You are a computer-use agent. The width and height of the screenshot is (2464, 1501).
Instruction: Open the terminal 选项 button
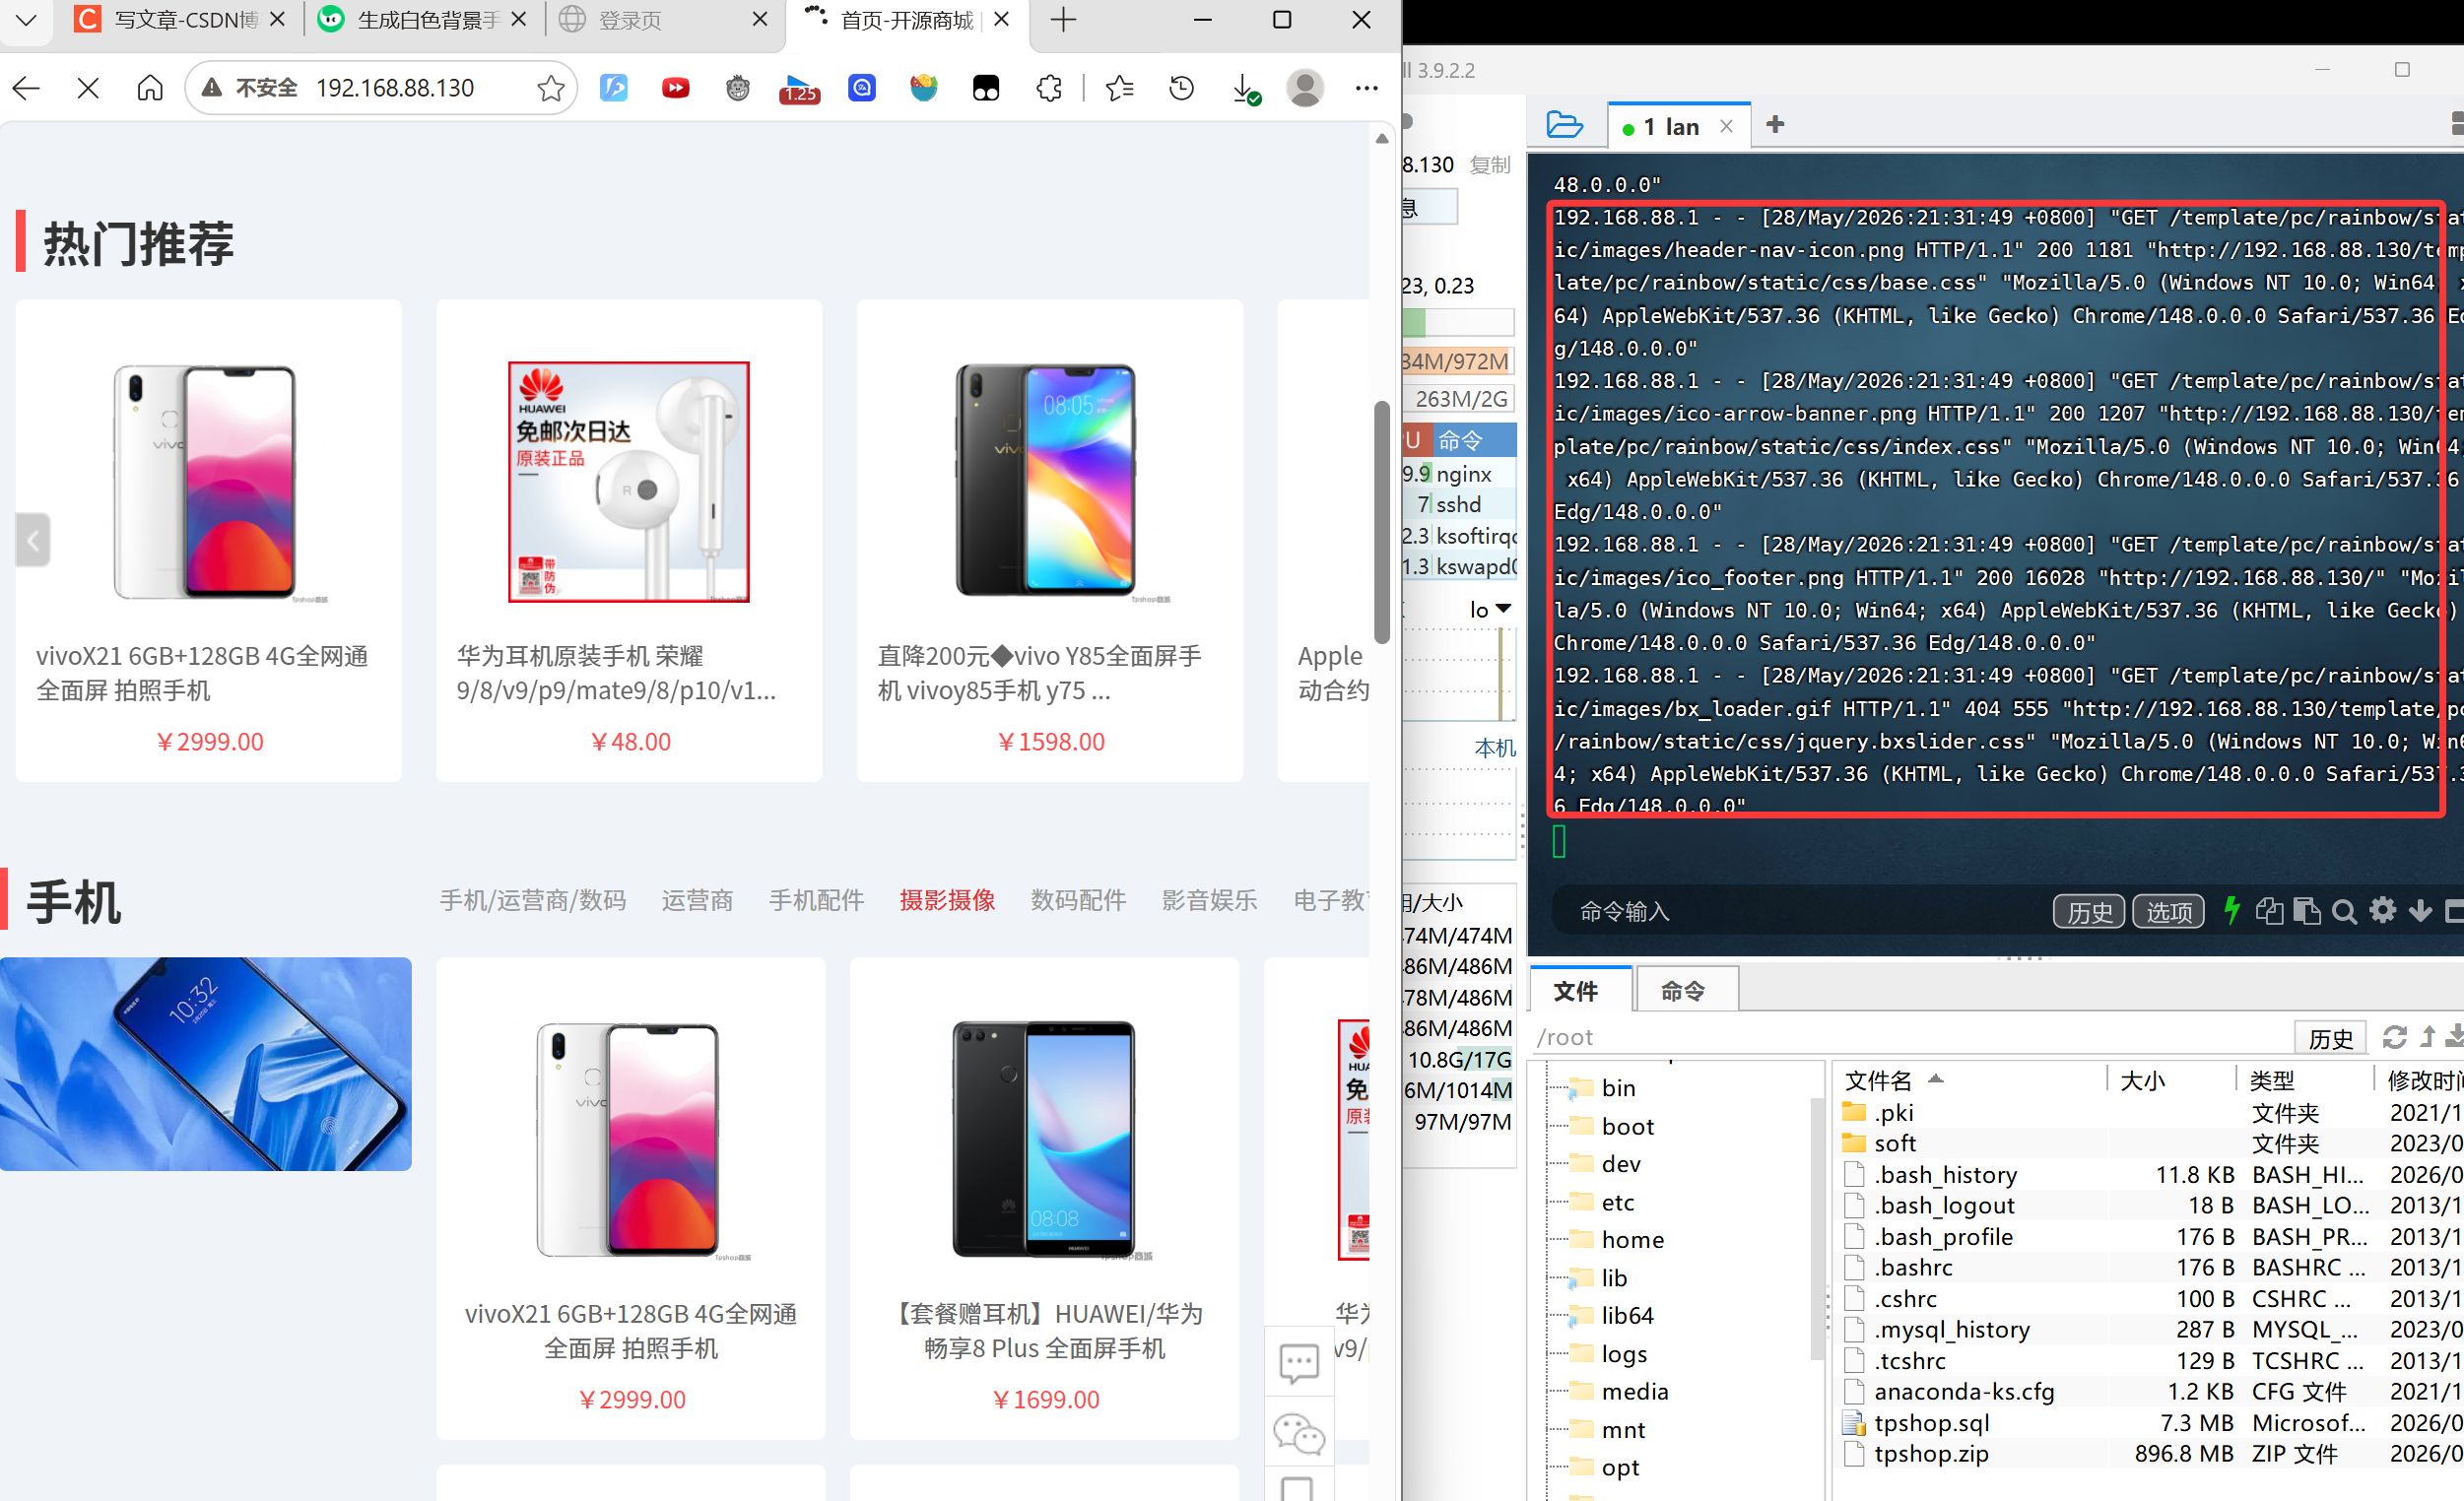(2168, 912)
